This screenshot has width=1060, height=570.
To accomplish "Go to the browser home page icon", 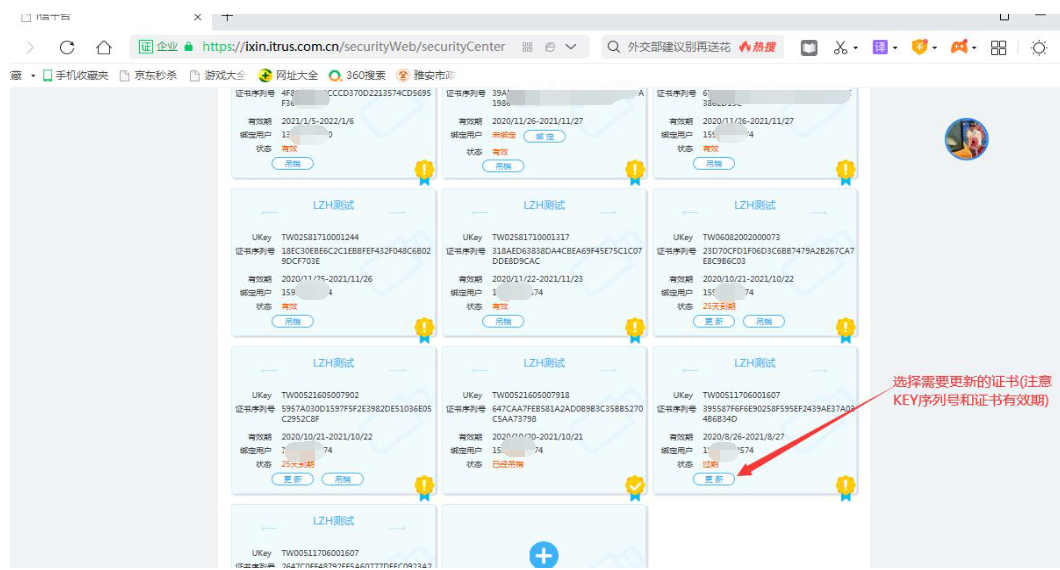I will click(104, 47).
